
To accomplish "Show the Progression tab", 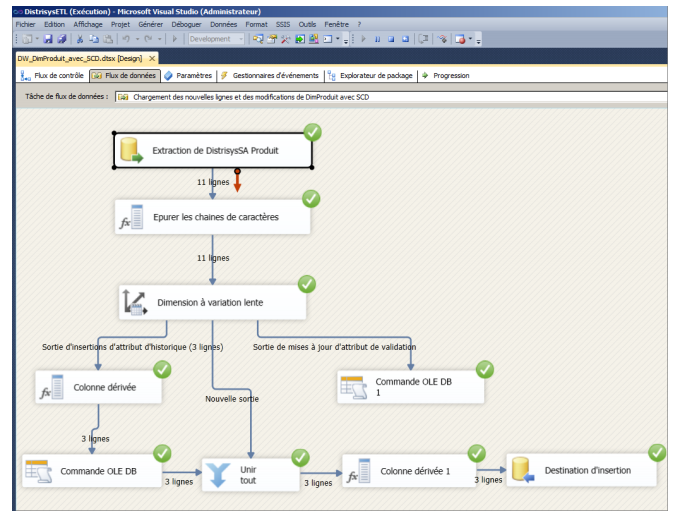I will 446,75.
